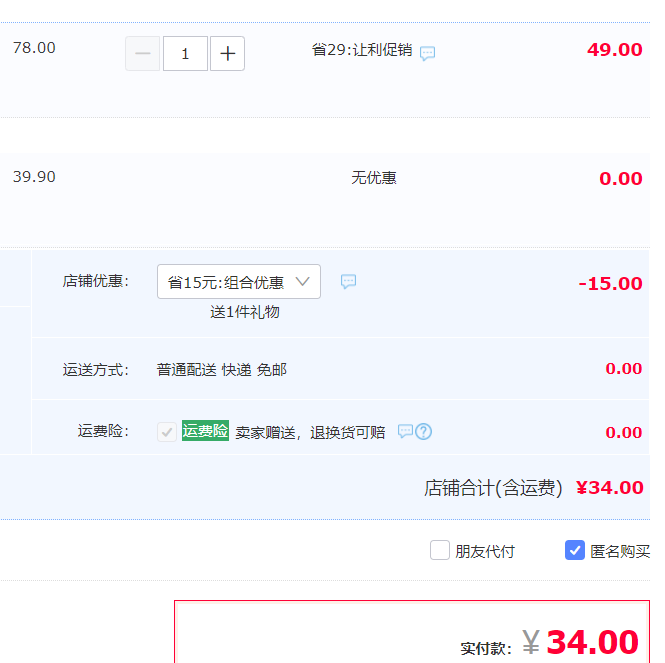Click the 朋友代付 label text
665x663 pixels.
pyautogui.click(x=485, y=551)
